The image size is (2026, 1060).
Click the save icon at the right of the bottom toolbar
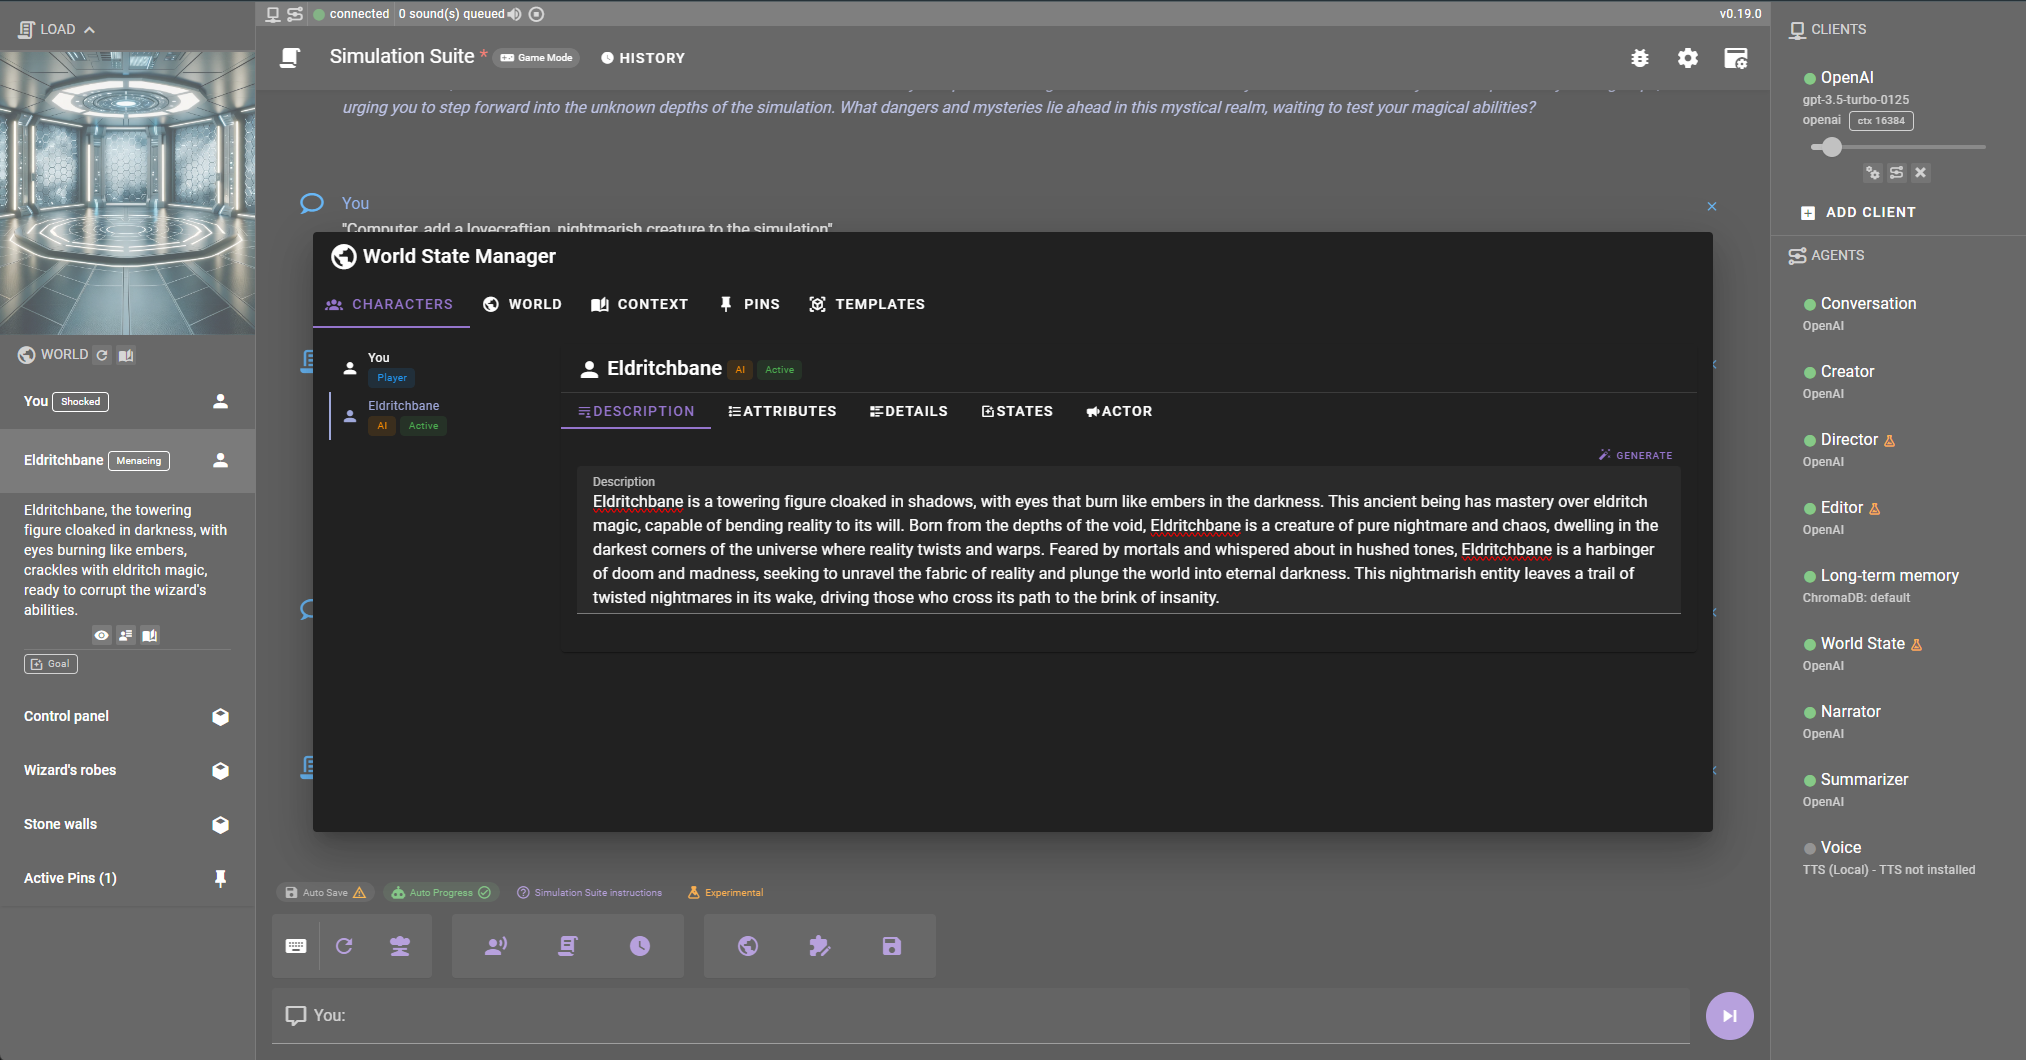[x=891, y=945]
